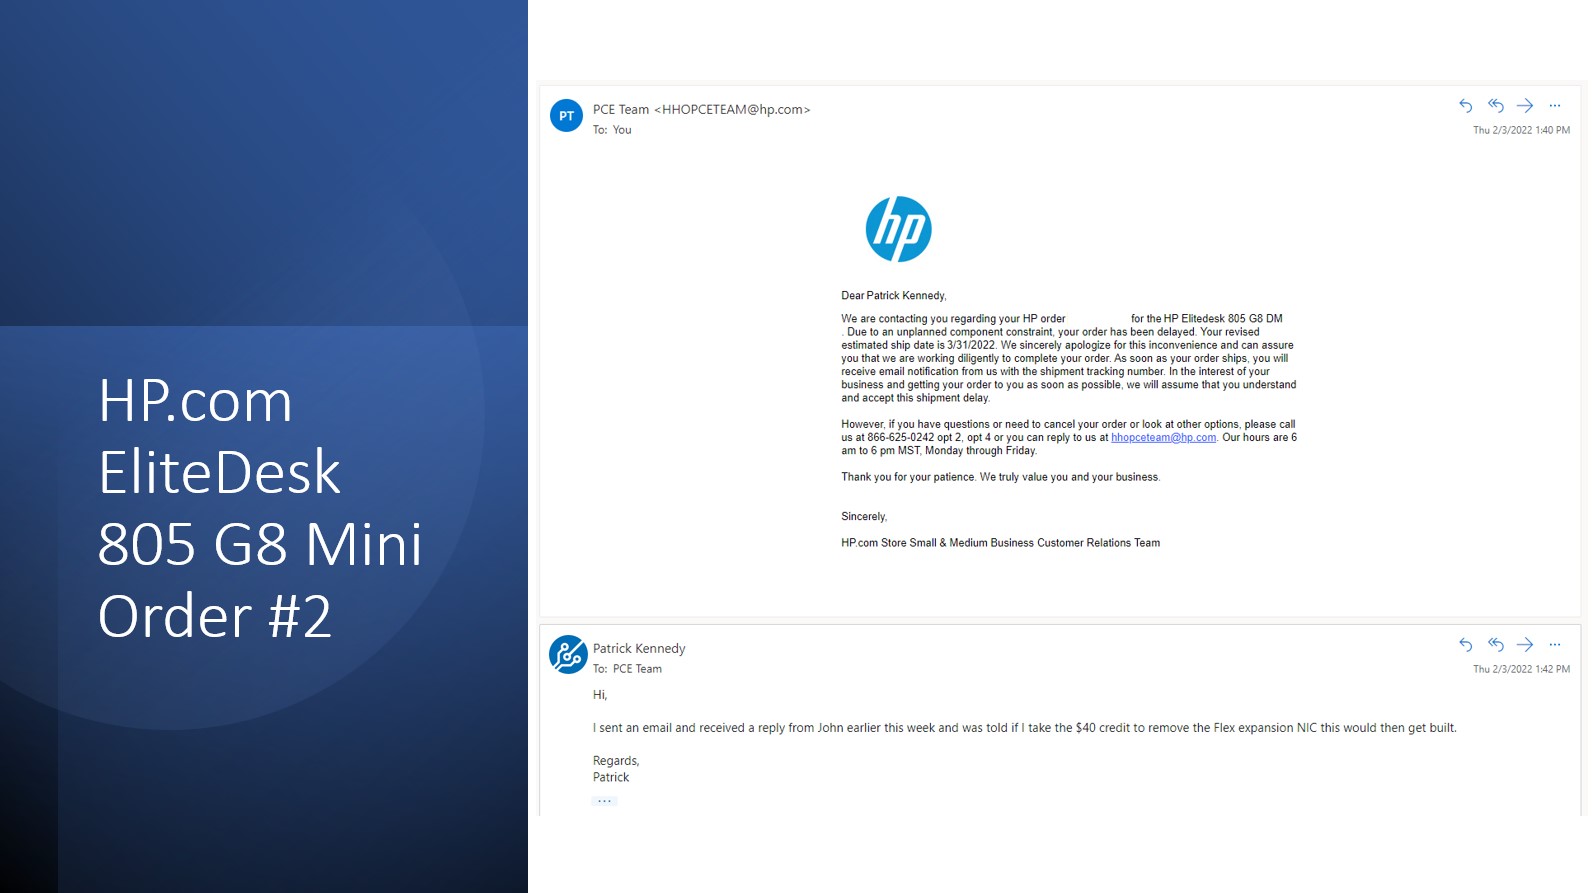1594x893 pixels.
Task: Click the Patrick Kennedy sender name
Action: click(639, 649)
